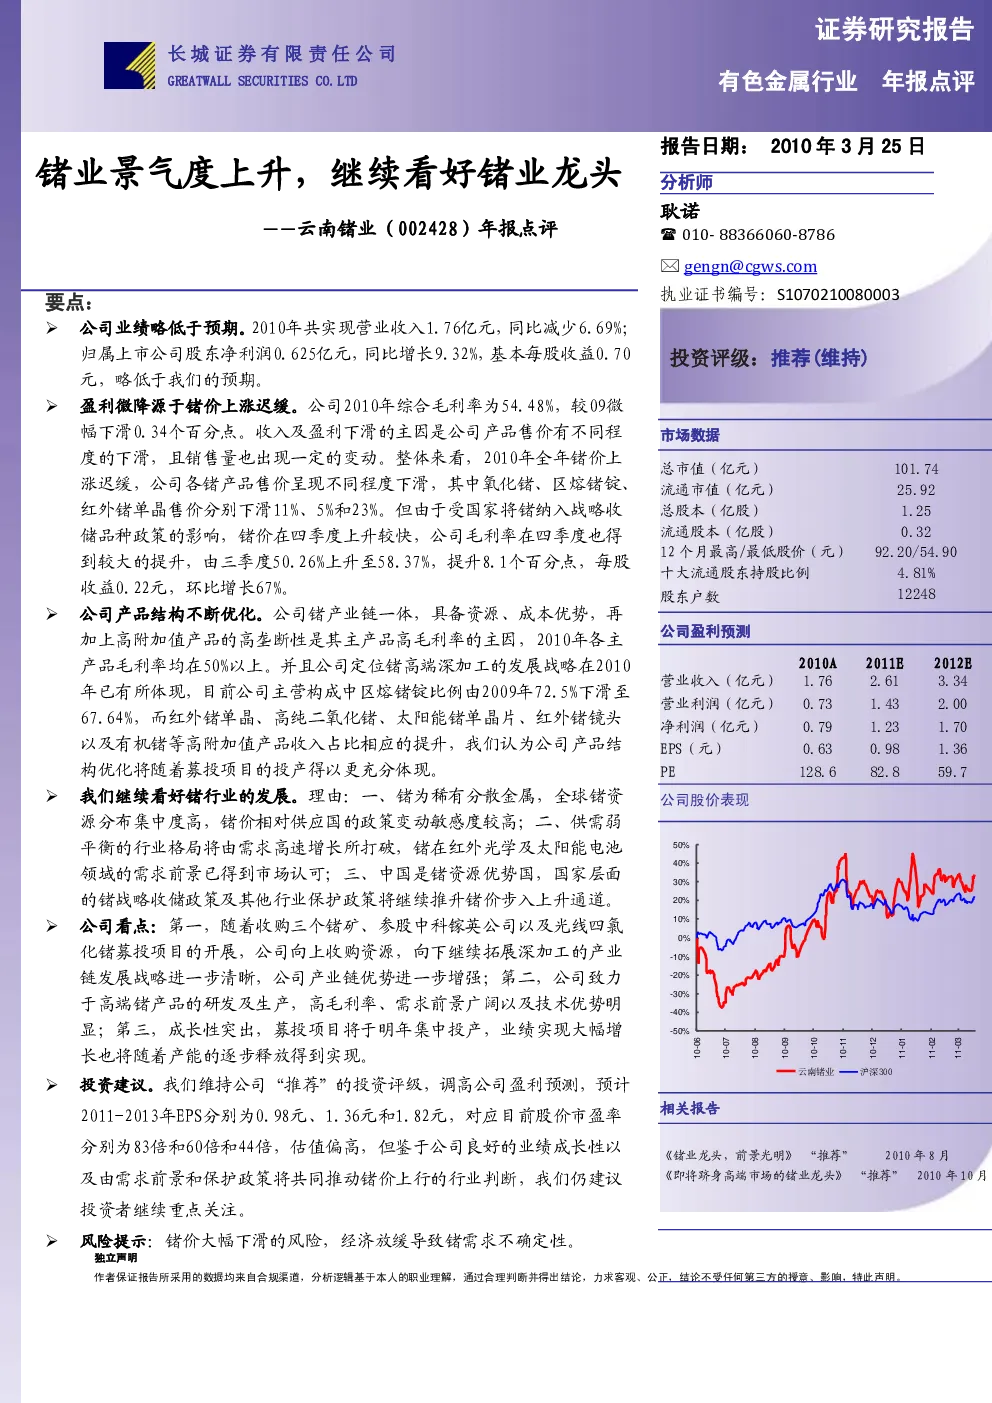This screenshot has height=1403, width=992.
Task: Click the 相关报告 section heading
Action: [x=690, y=1108]
